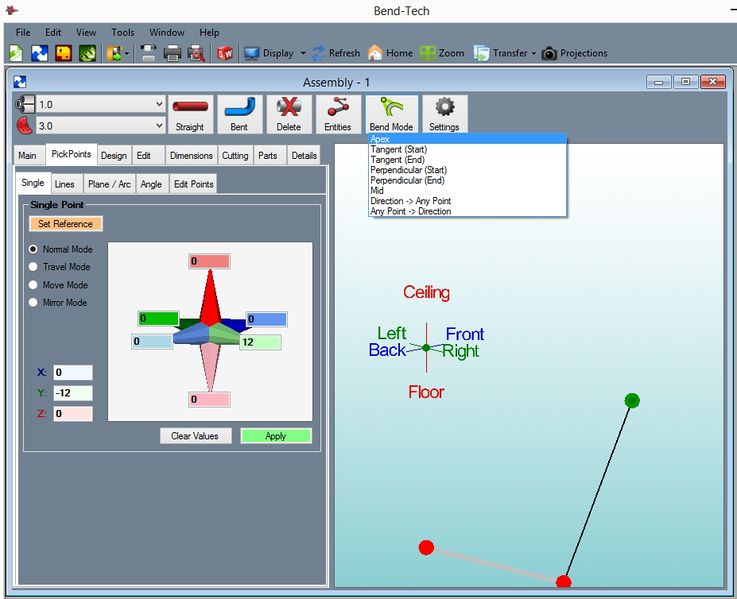Select Perpendicular (Start) bend mode
The height and width of the screenshot is (599, 737).
467,170
